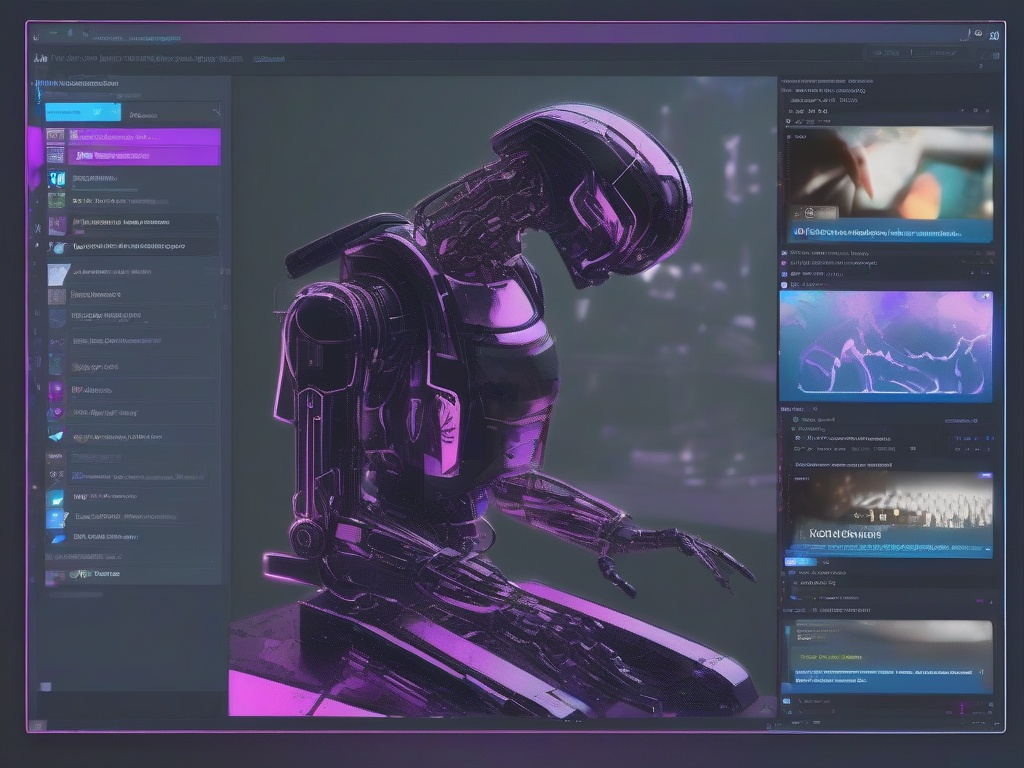Click the underlined blue link in the top toolbar
The image size is (1024, 768).
(268, 59)
